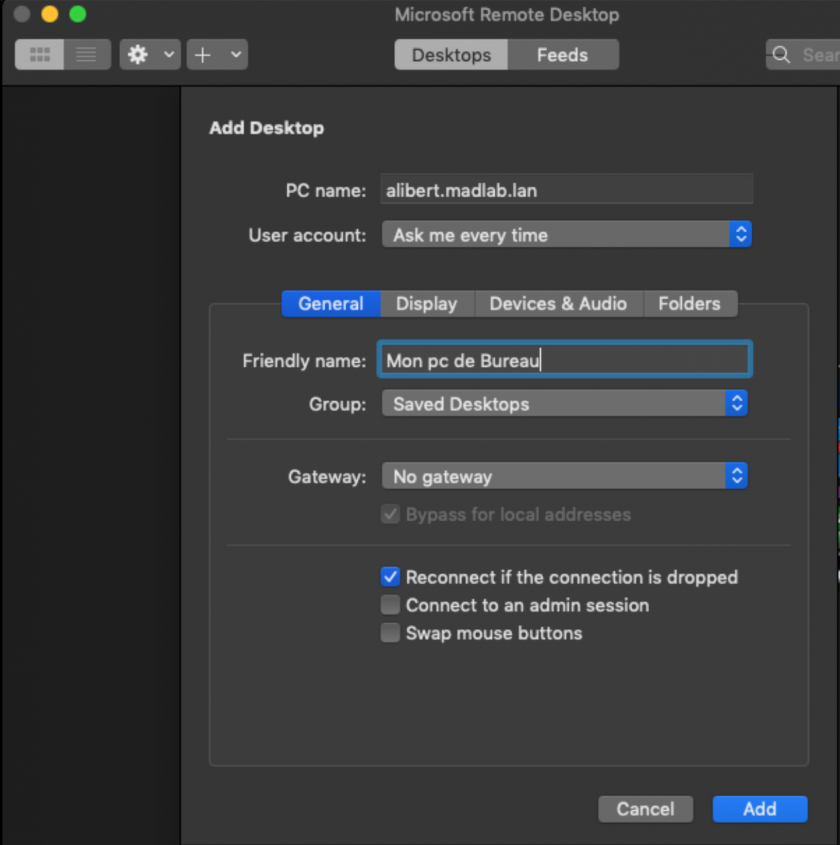Viewport: 840px width, 845px height.
Task: Open the Display tab
Action: pyautogui.click(x=427, y=303)
